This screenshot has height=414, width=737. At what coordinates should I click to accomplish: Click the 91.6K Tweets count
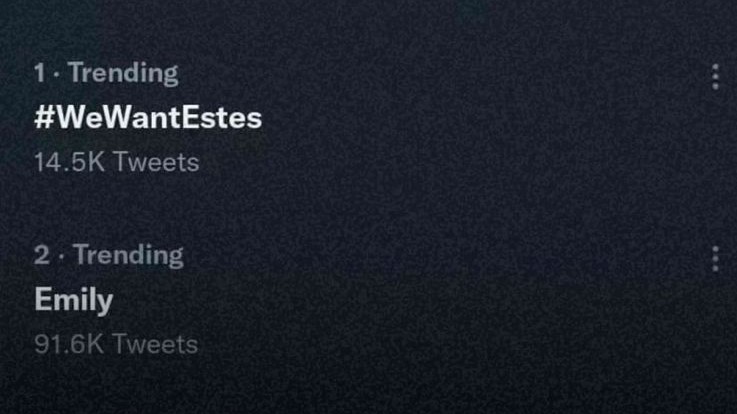click(116, 344)
